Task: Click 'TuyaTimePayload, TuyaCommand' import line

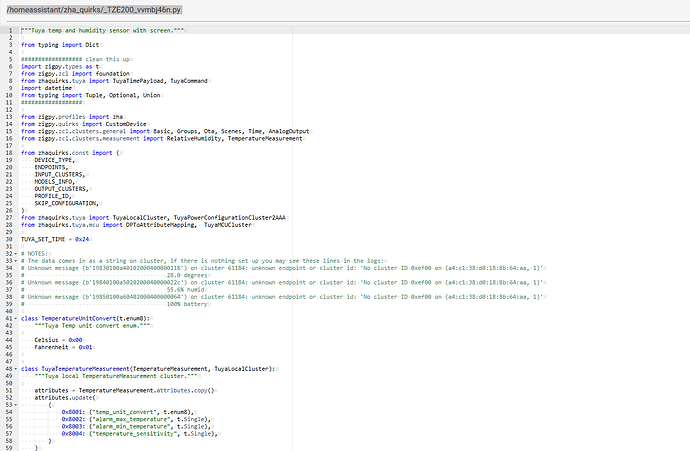Action: pos(114,81)
